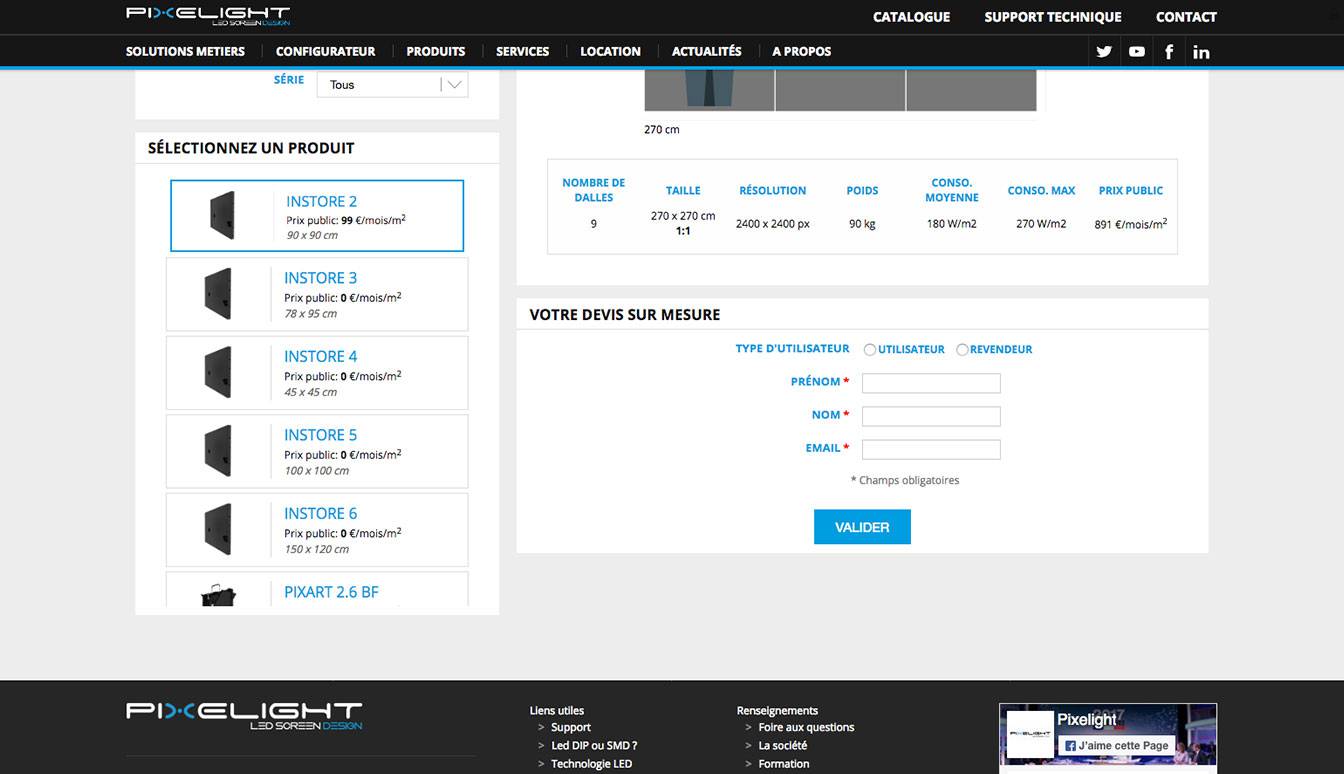Image resolution: width=1344 pixels, height=774 pixels.
Task: Click the Pixelight logo in footer
Action: 244,715
